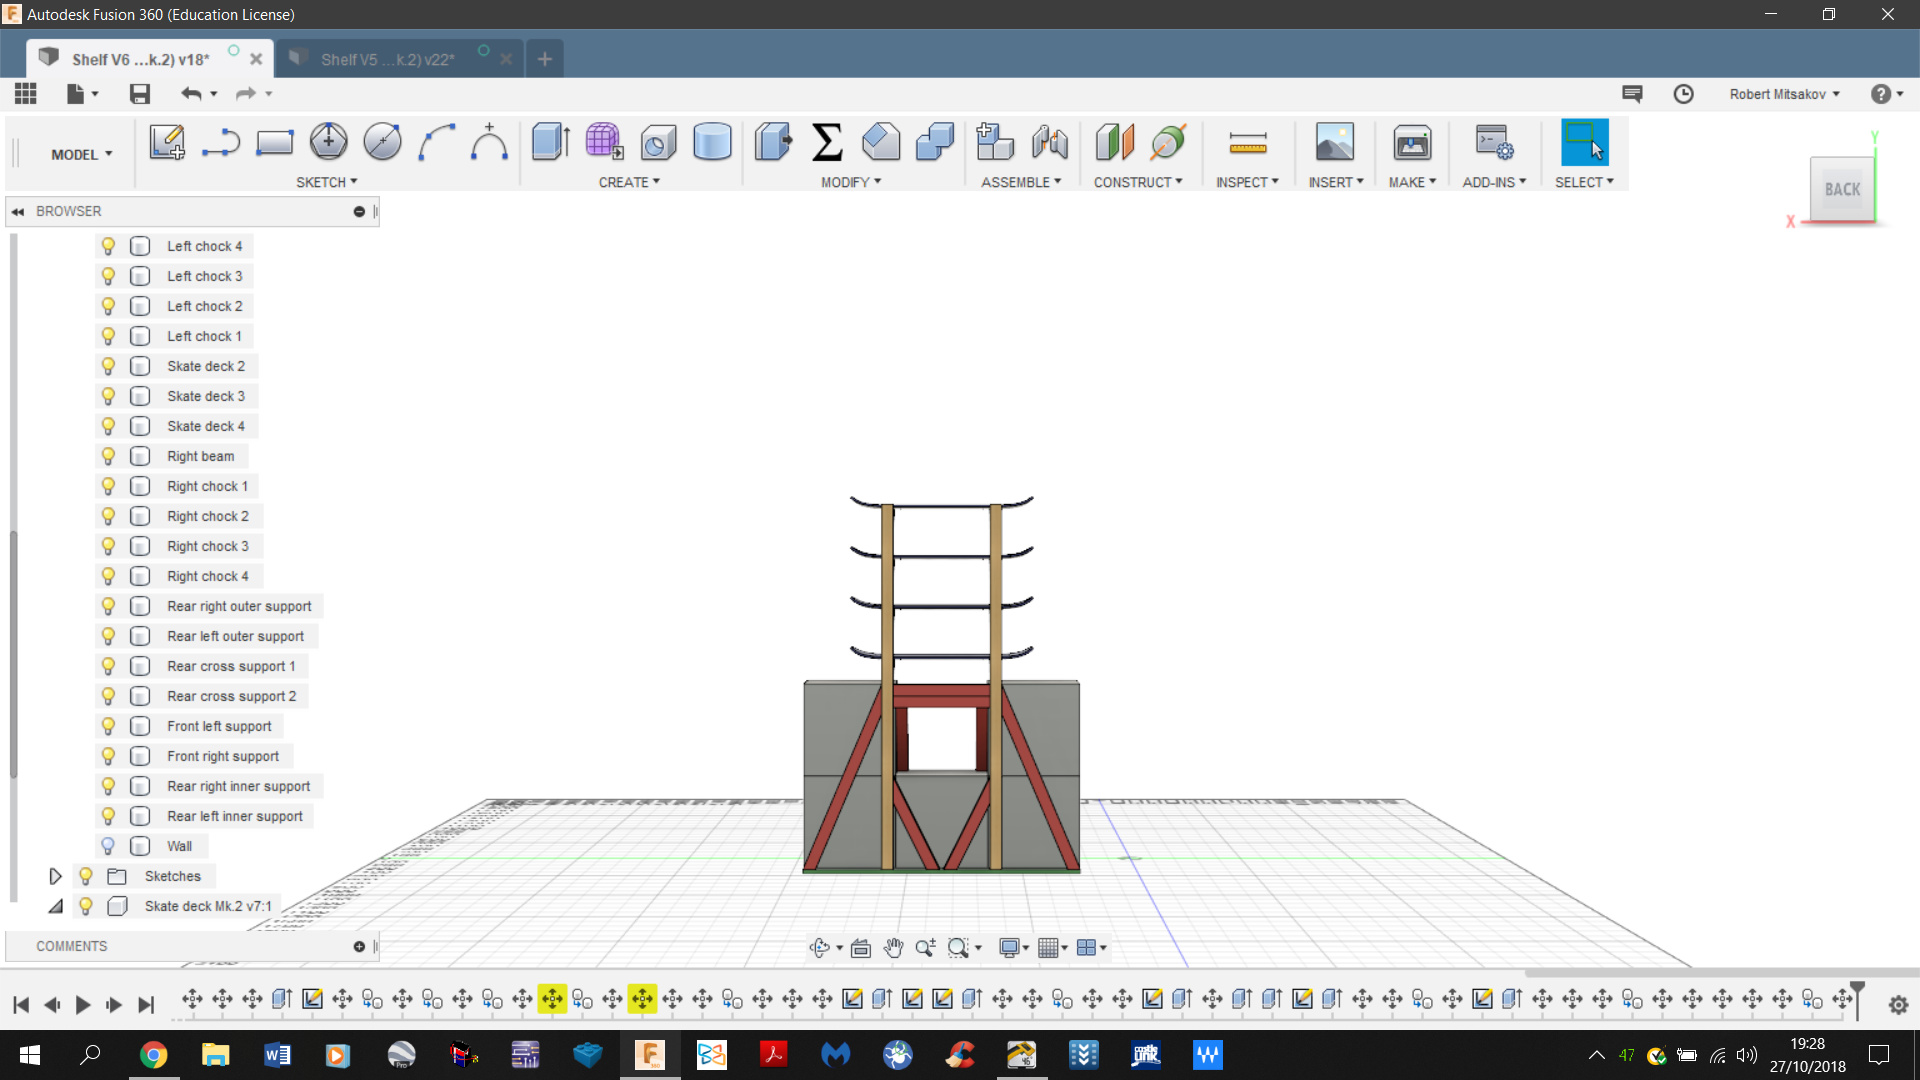1920x1080 pixels.
Task: Toggle Front left support visibility
Action: tap(108, 726)
